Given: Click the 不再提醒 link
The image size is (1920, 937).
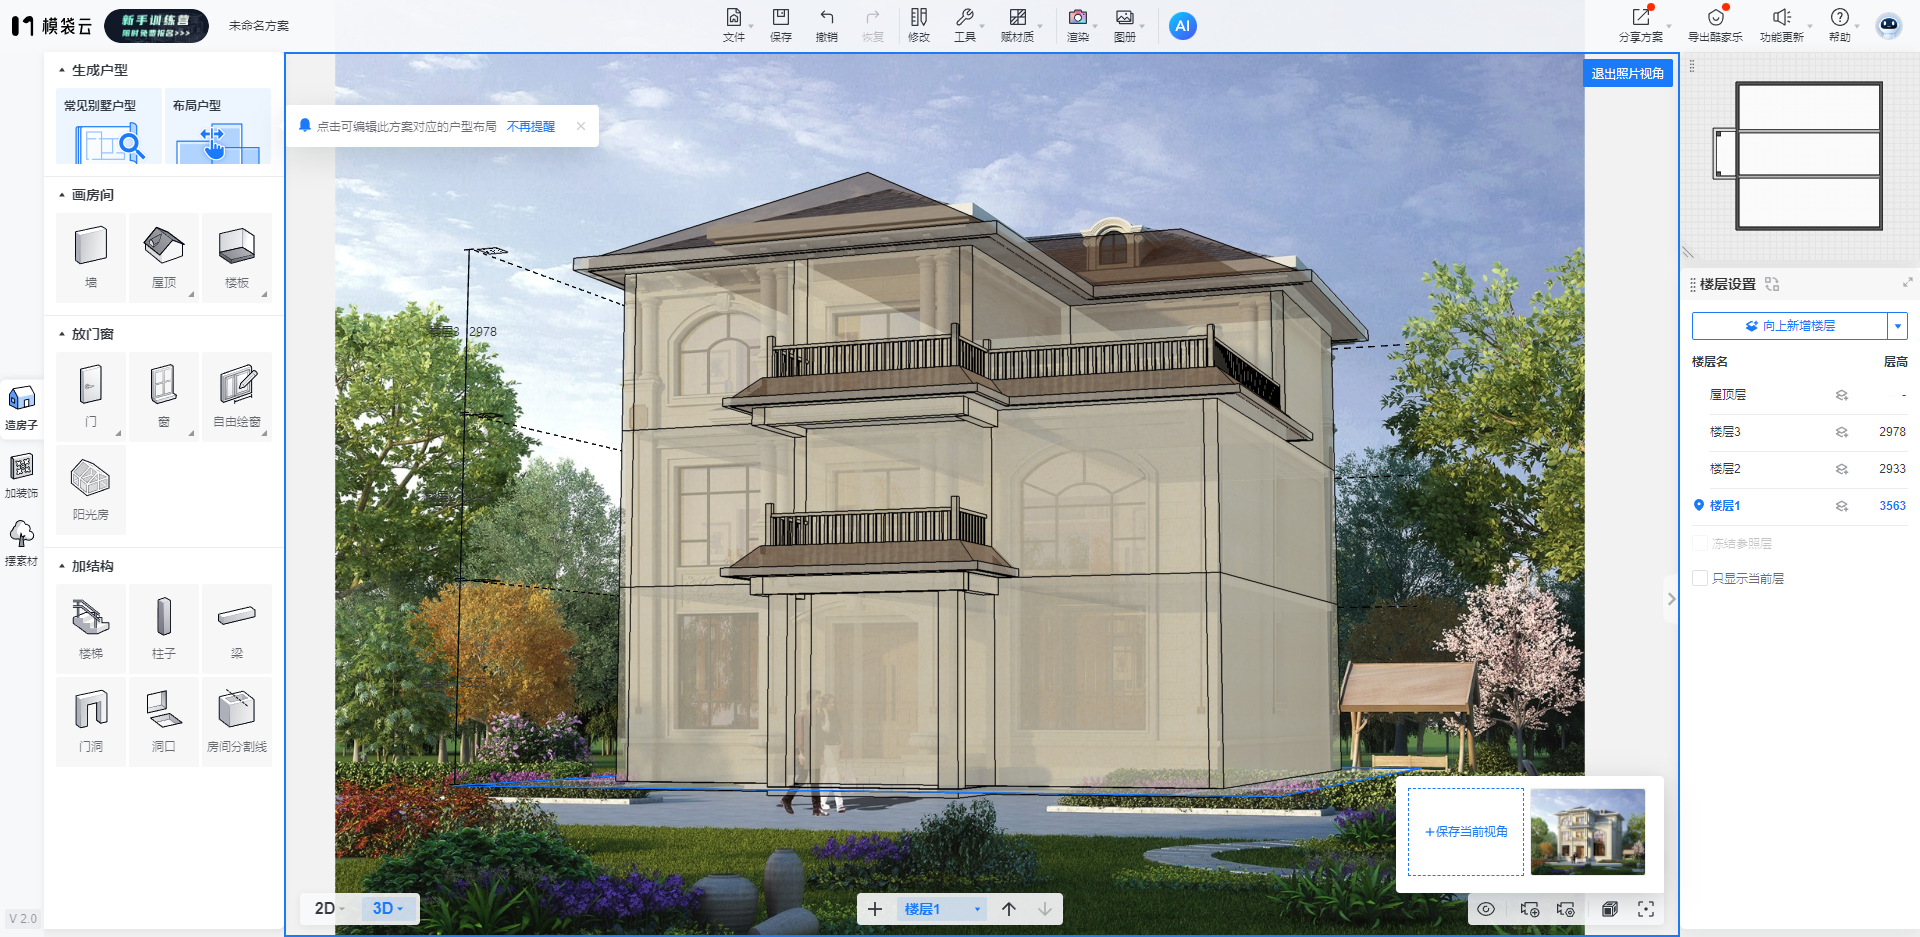Looking at the screenshot, I should 530,127.
